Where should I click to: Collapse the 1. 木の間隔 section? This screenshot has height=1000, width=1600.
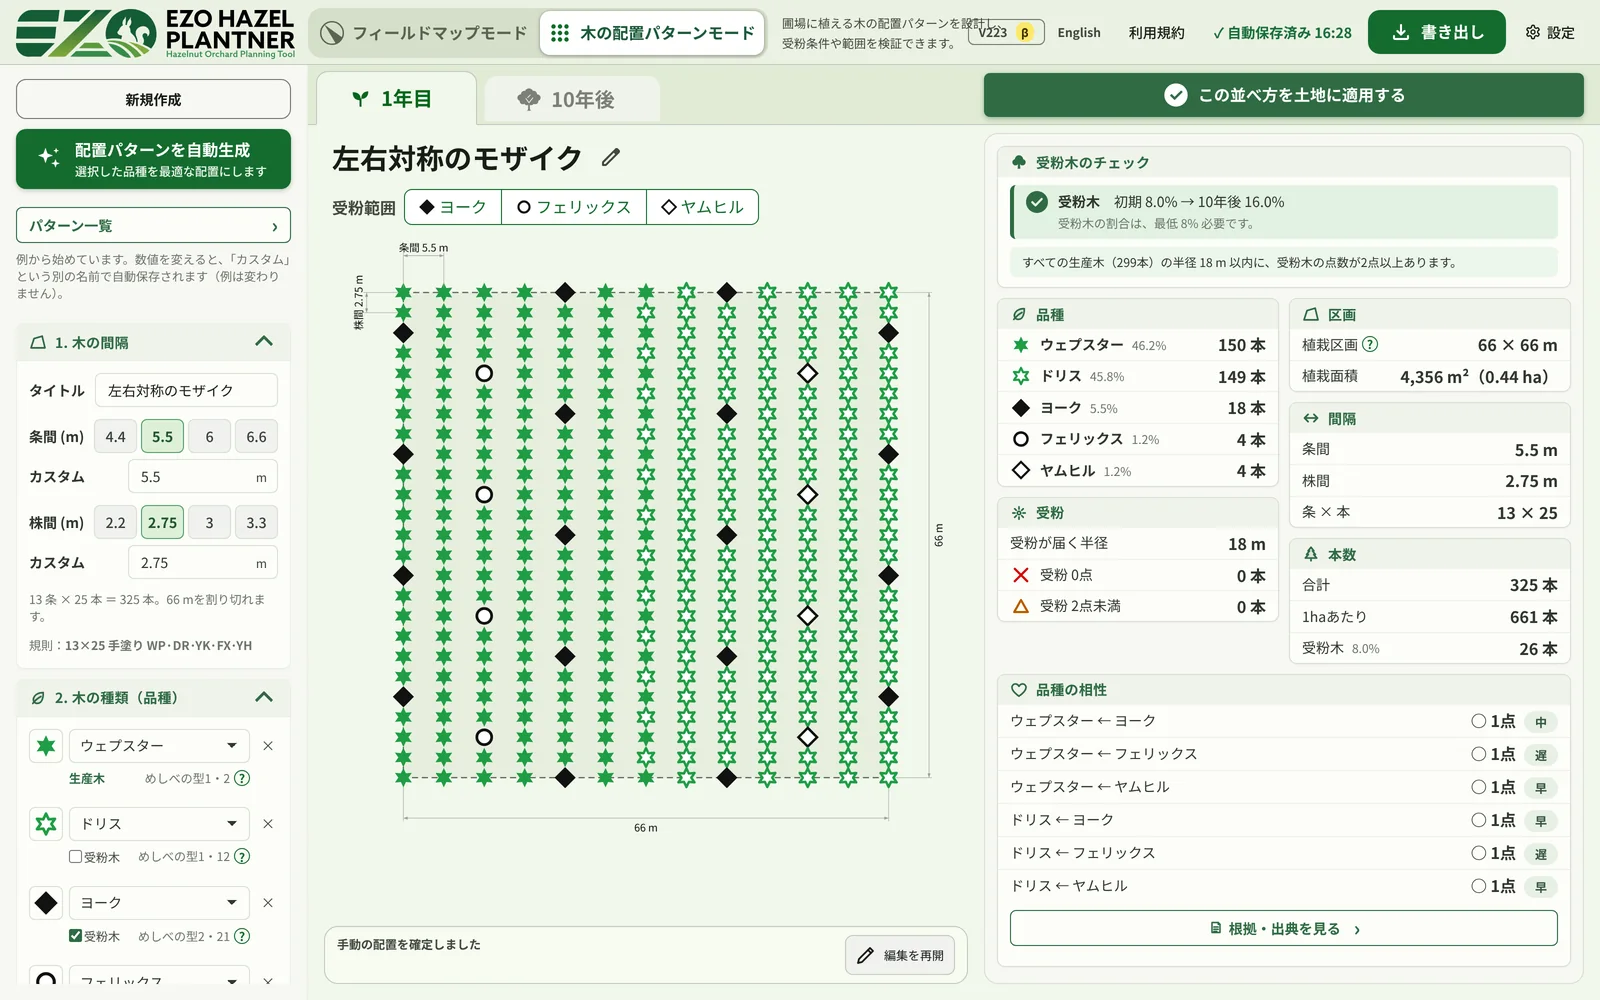pos(264,342)
